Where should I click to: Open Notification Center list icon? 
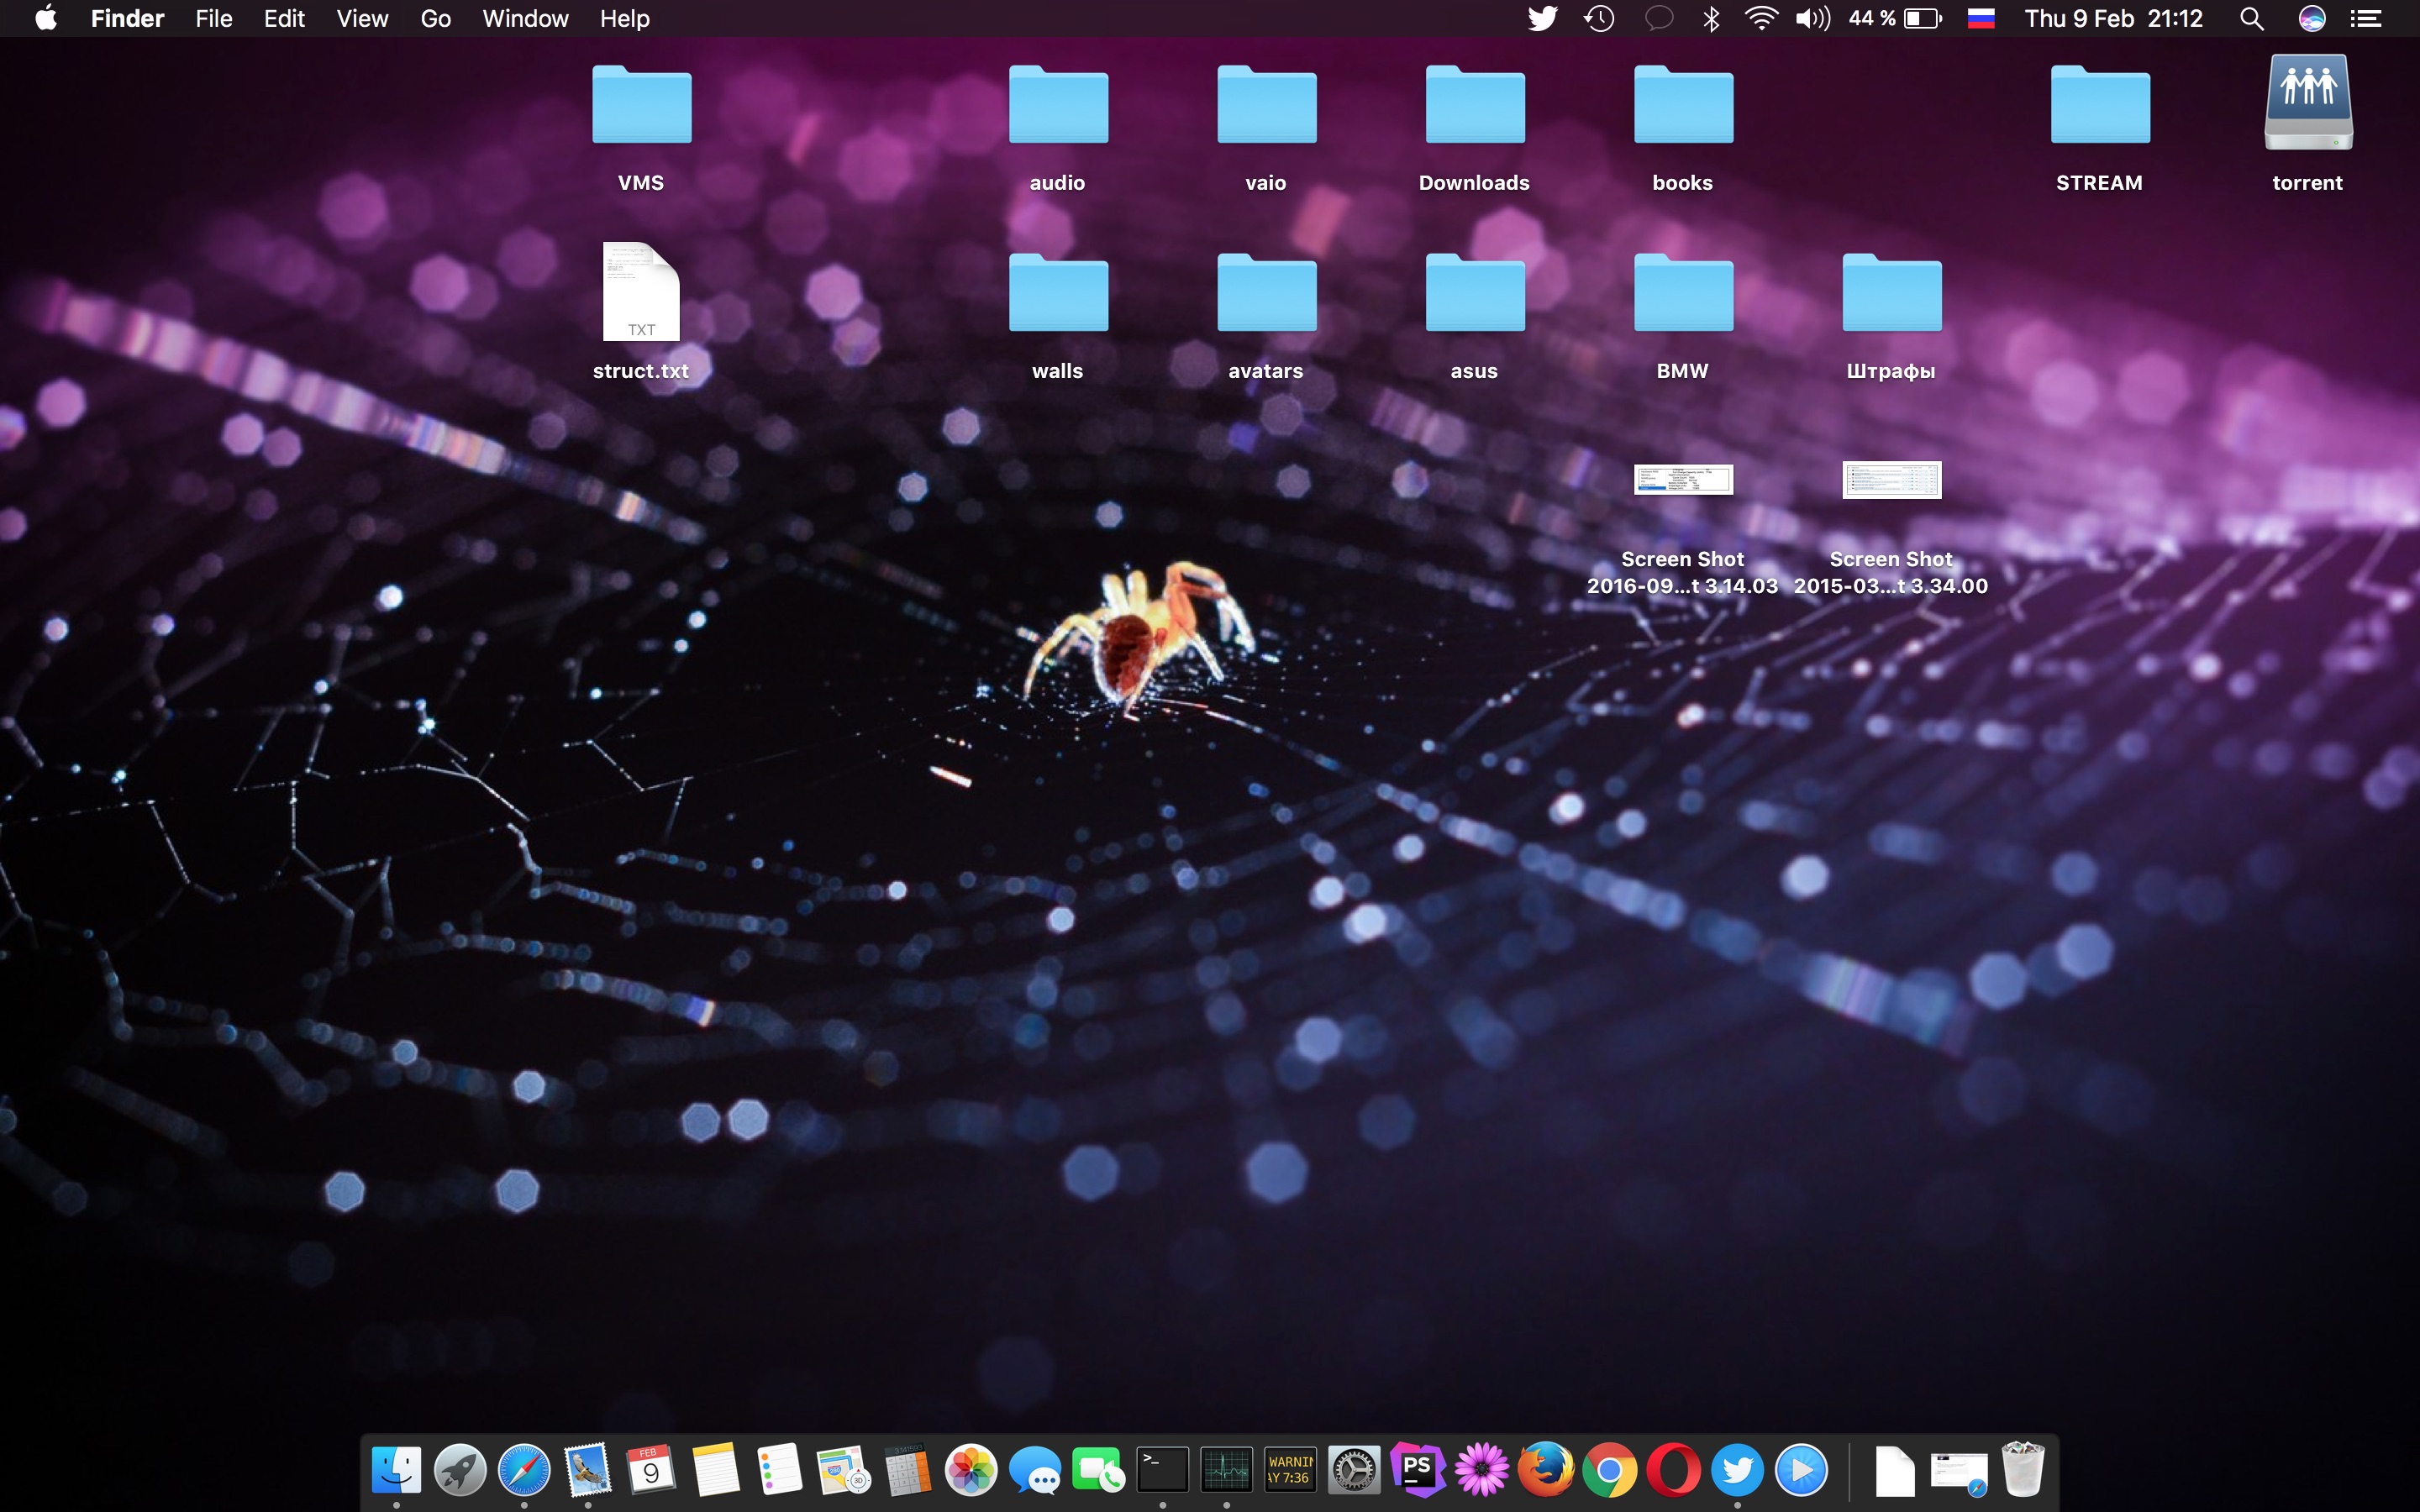[2365, 18]
